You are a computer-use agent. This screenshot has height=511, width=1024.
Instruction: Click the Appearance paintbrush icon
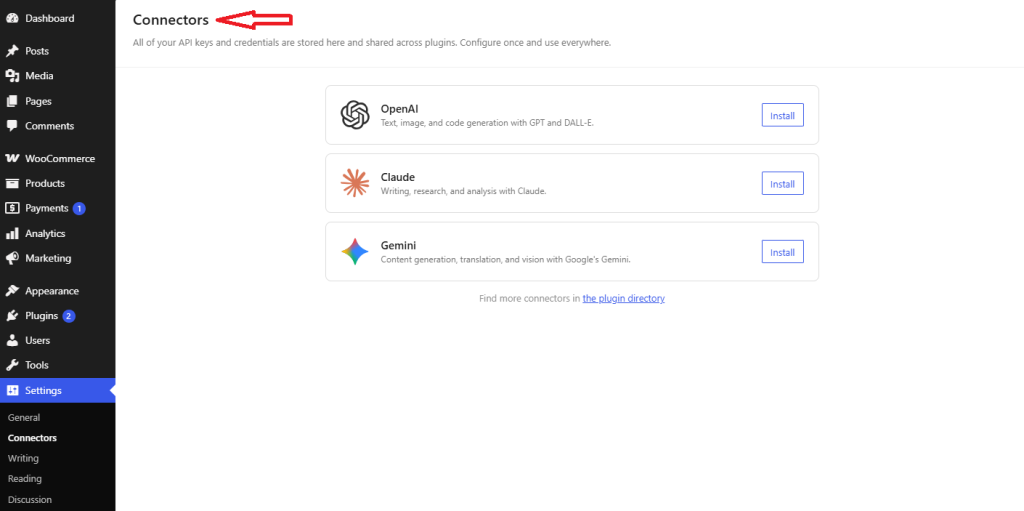tap(12, 291)
